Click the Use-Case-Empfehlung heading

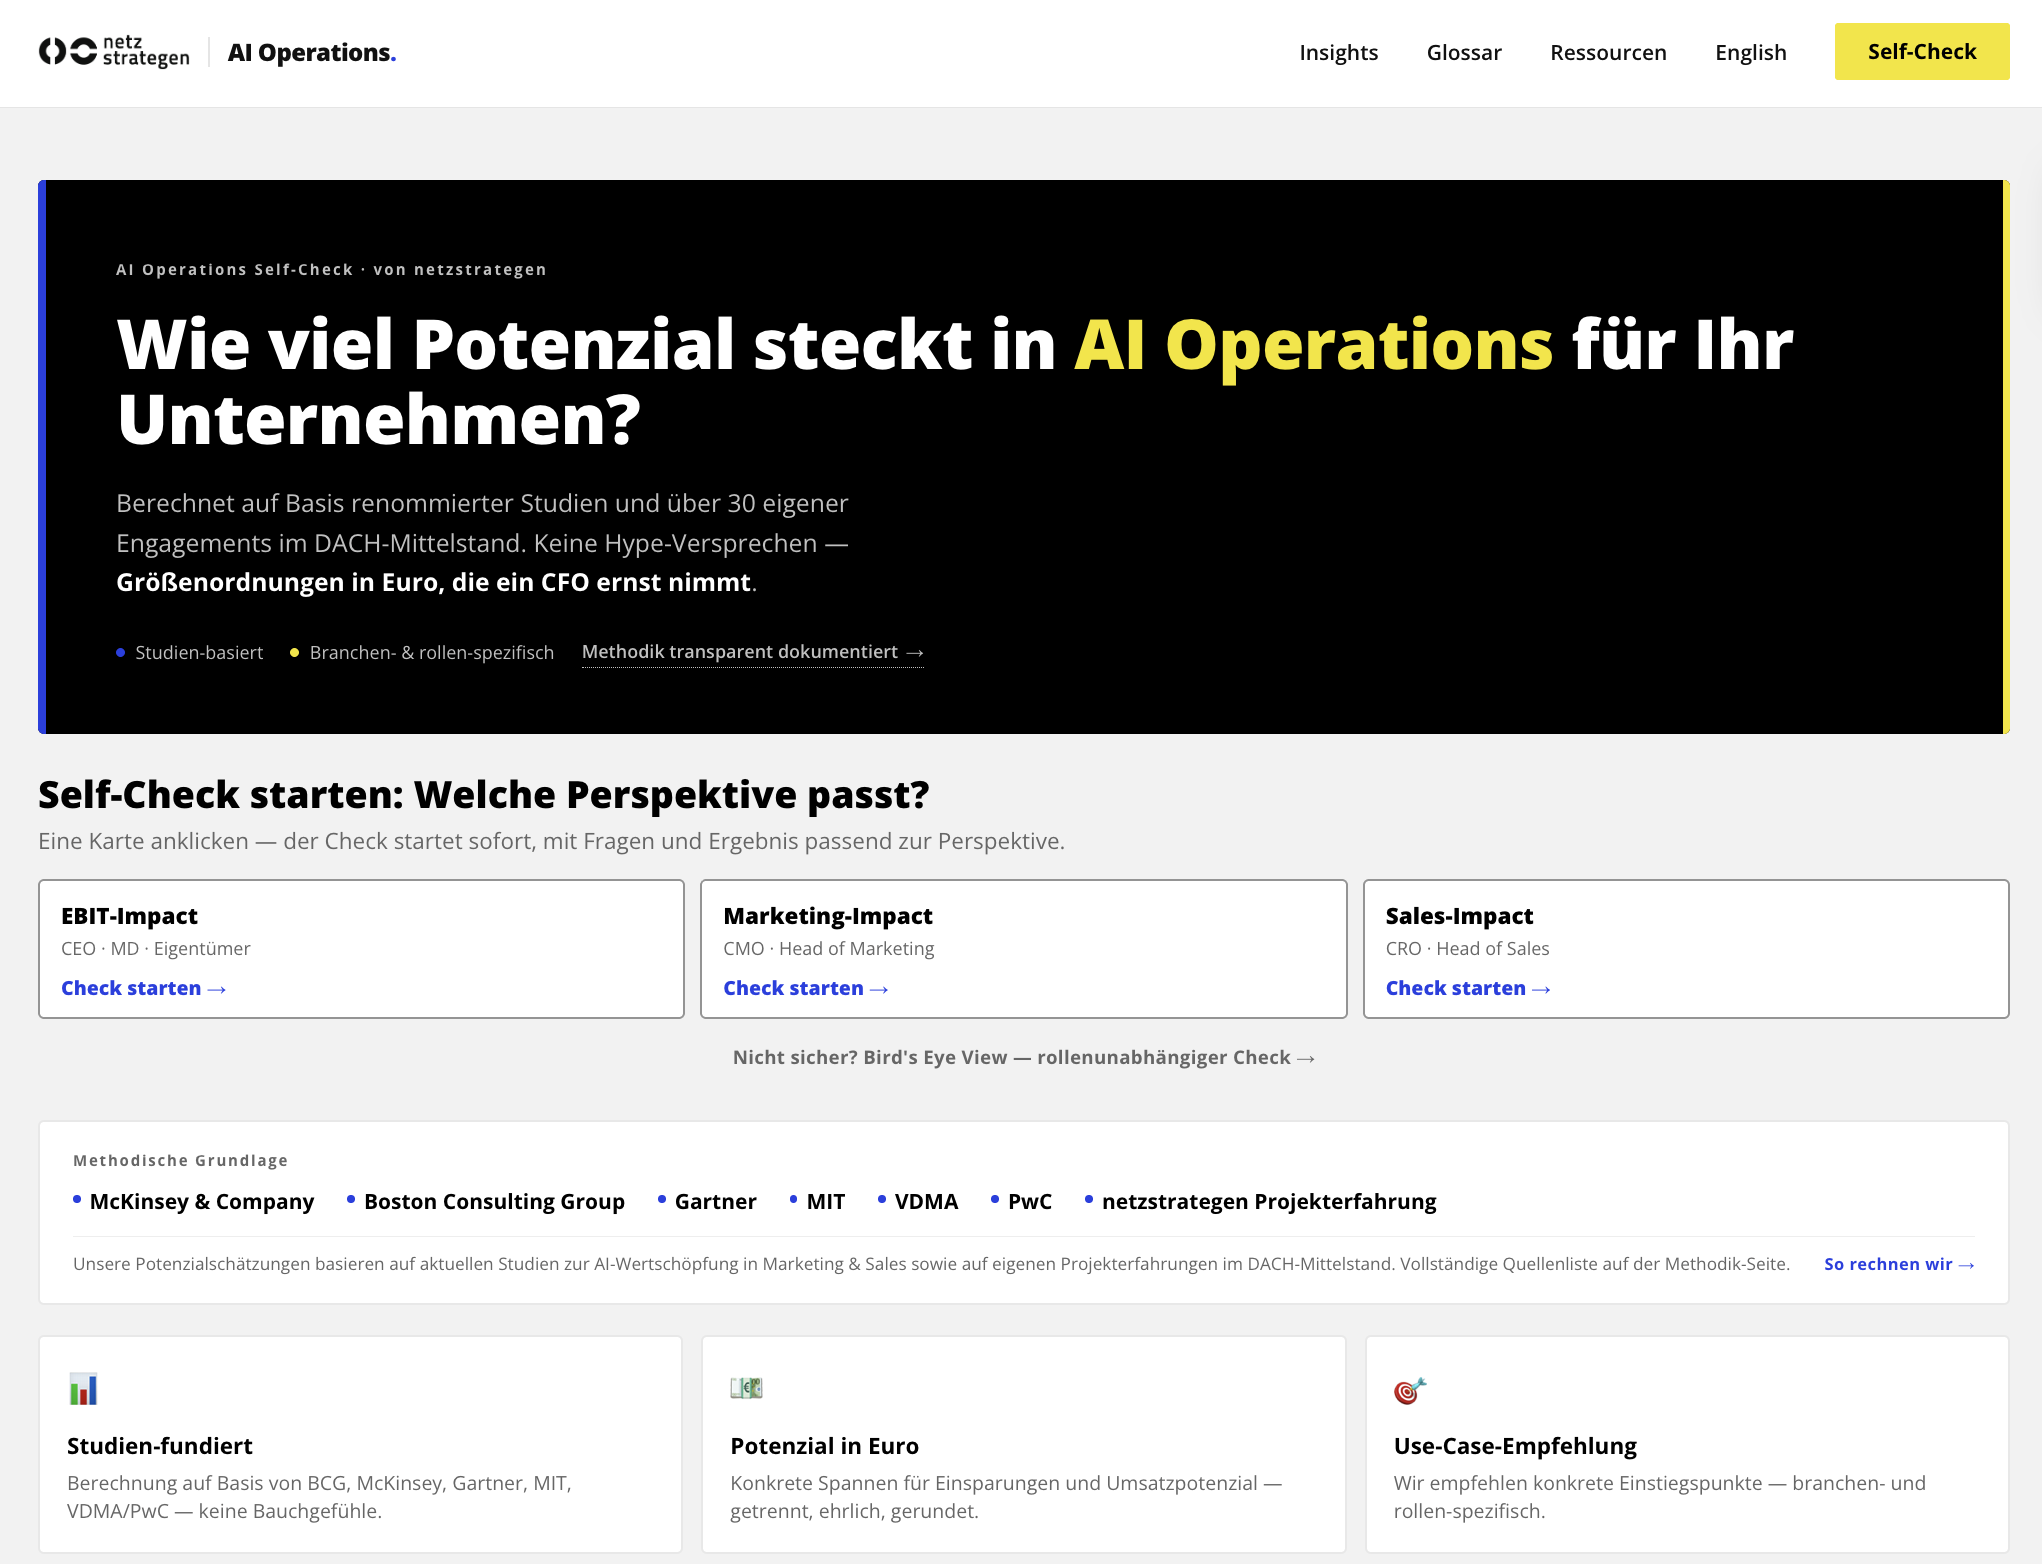click(x=1515, y=1446)
